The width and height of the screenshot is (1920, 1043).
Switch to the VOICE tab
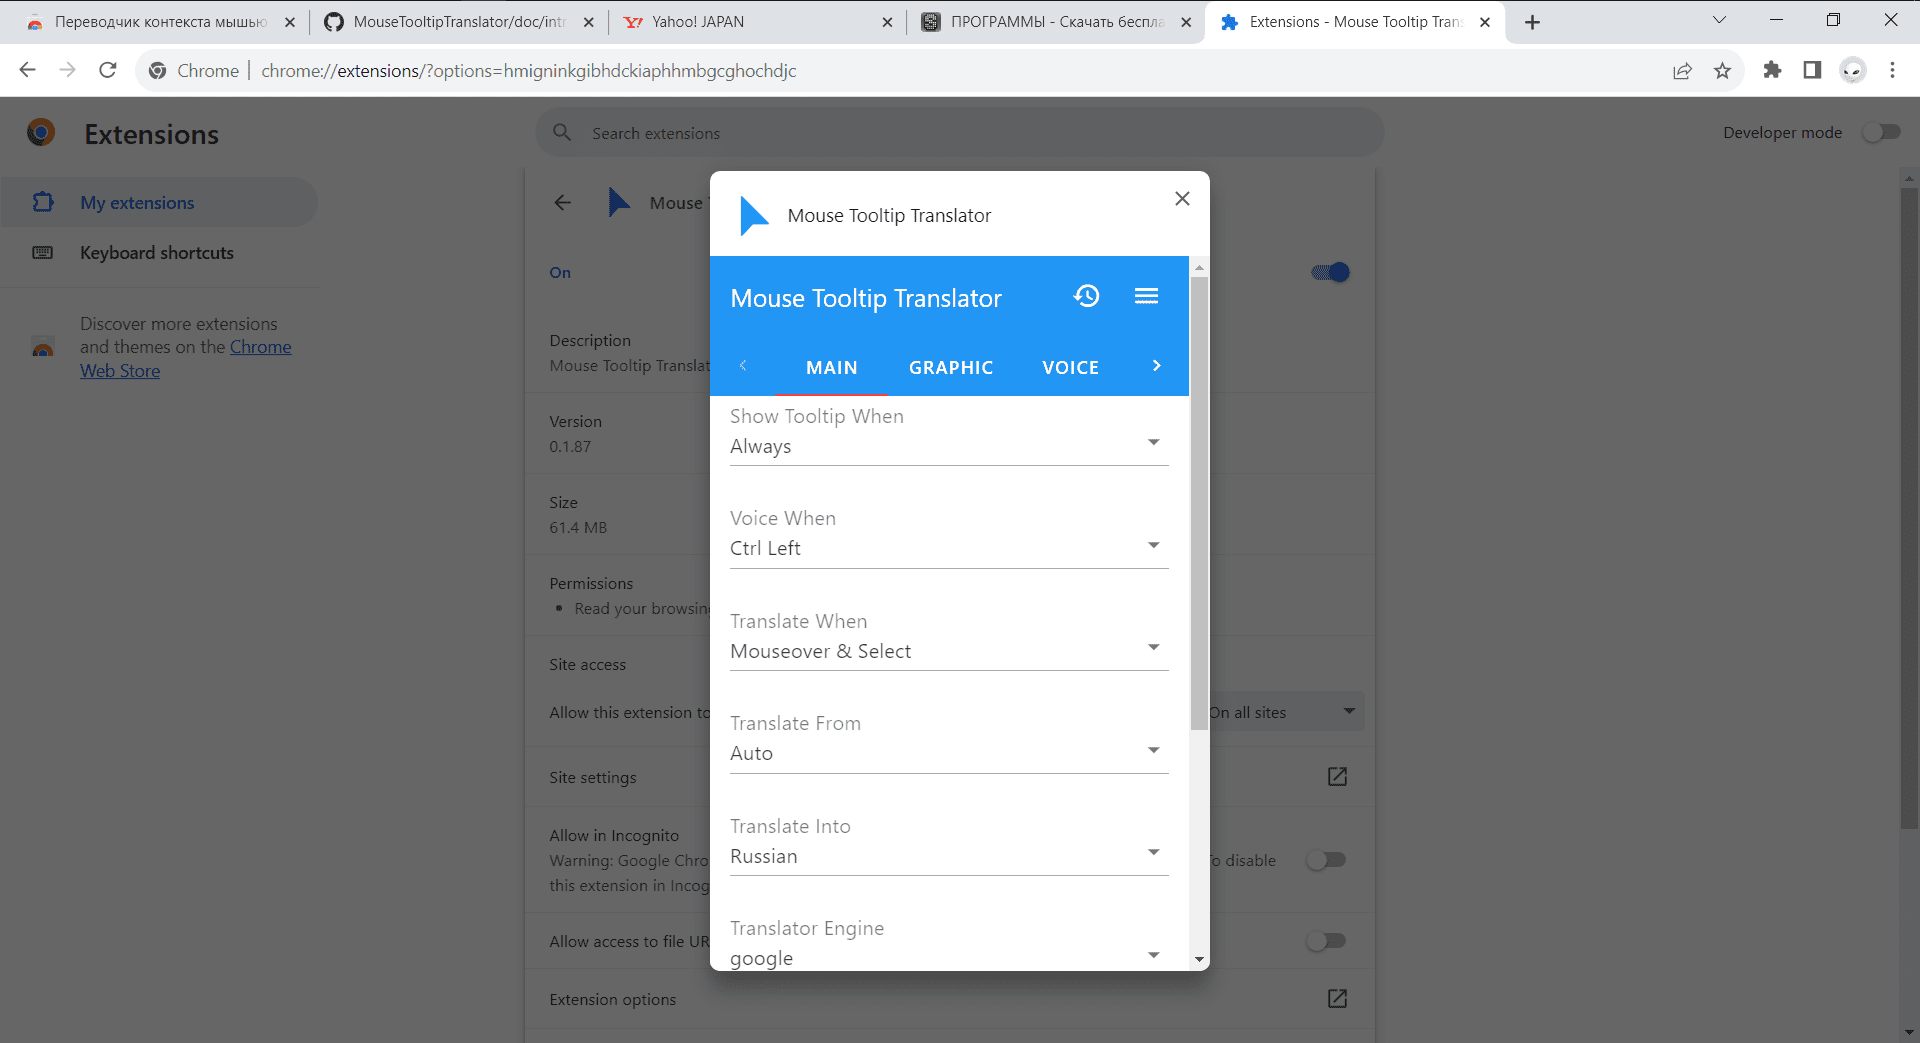(1070, 367)
